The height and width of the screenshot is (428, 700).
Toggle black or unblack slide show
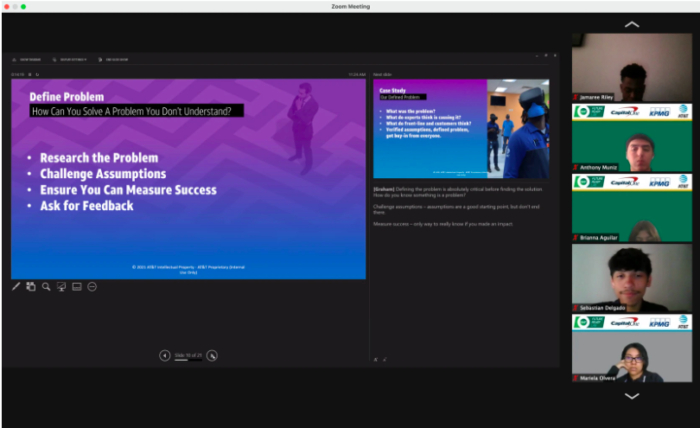point(61,287)
